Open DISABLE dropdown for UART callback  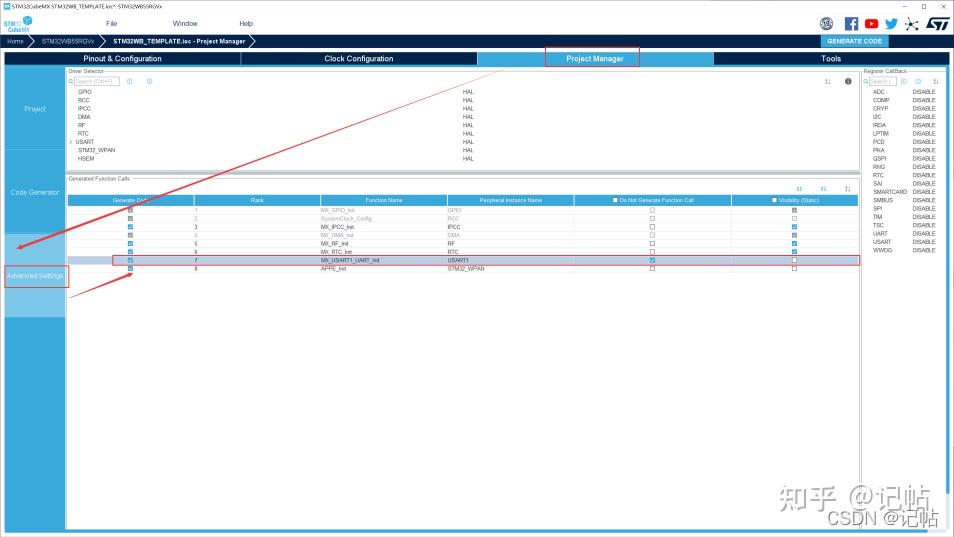[x=924, y=234]
